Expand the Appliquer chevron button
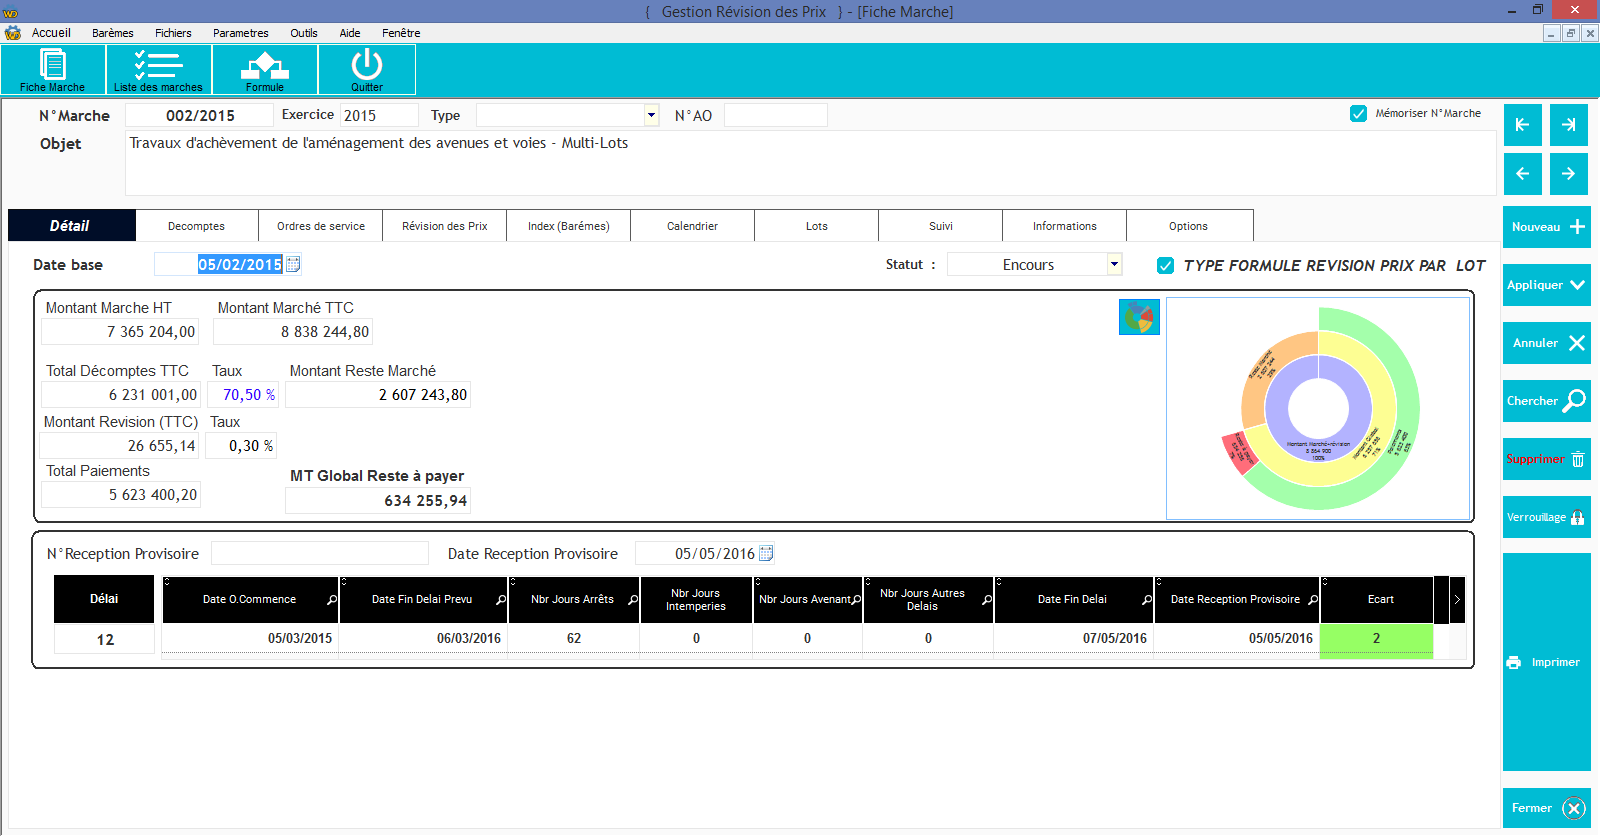 pos(1546,285)
